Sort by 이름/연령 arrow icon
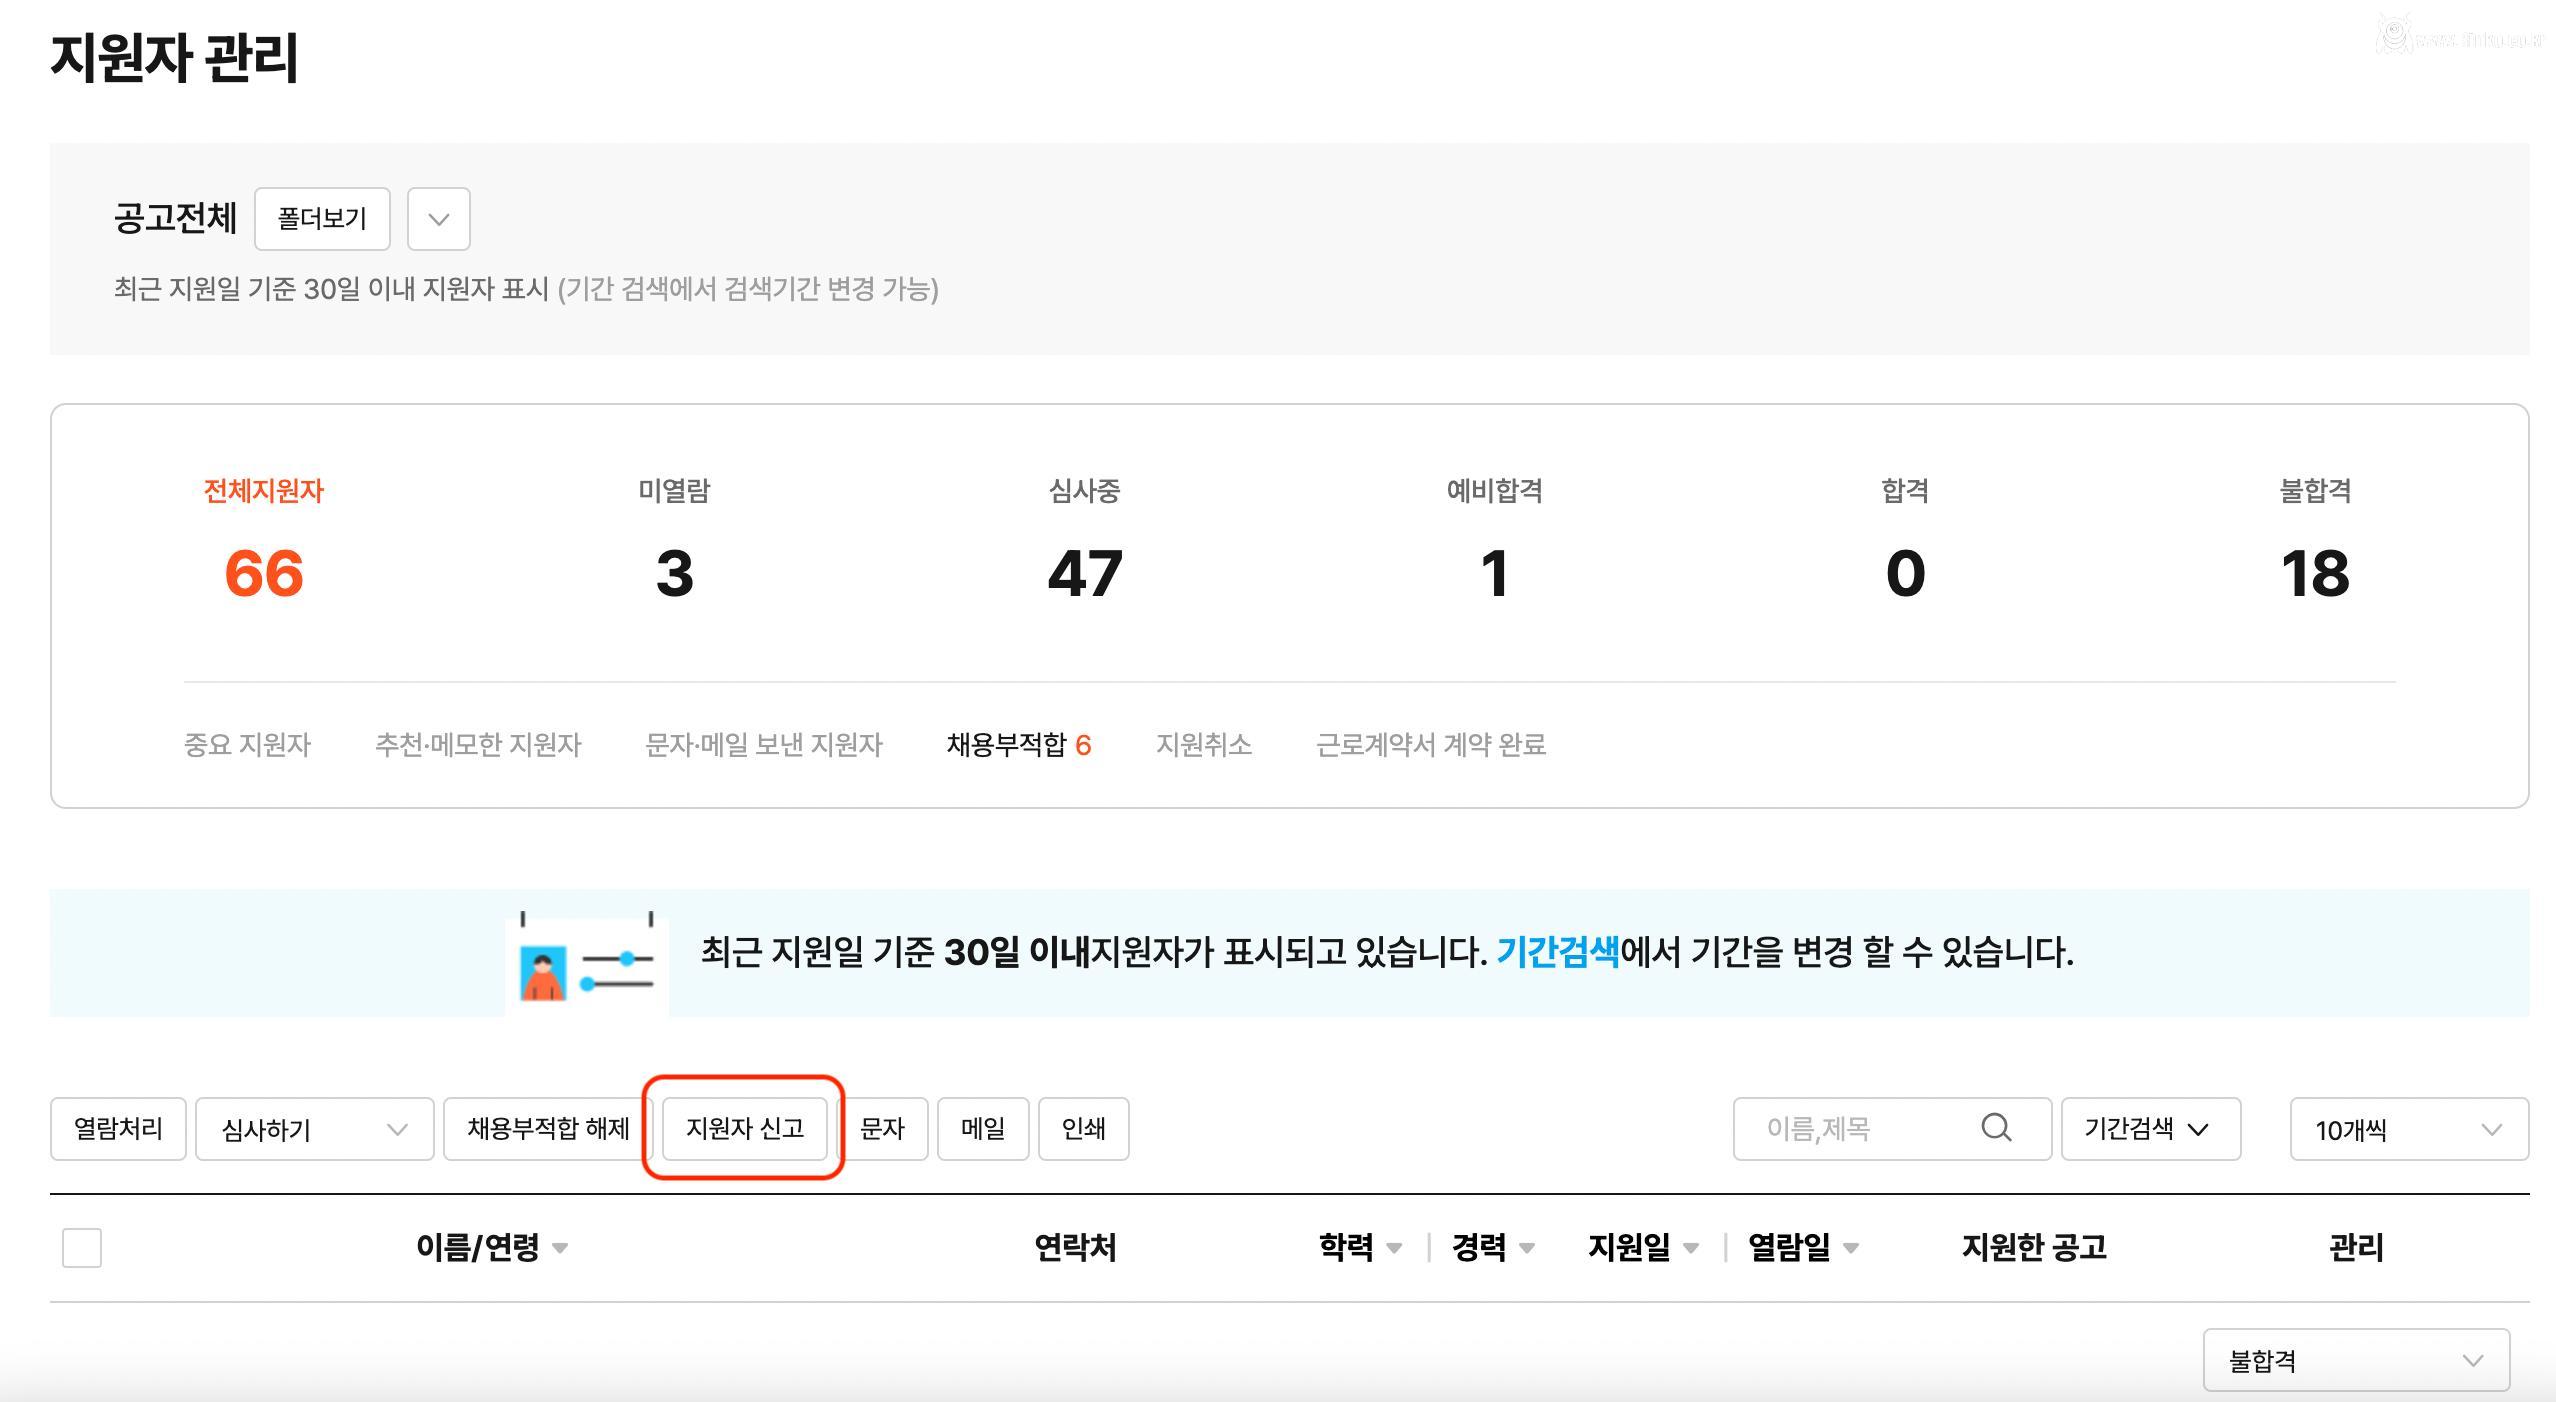Image resolution: width=2556 pixels, height=1402 pixels. click(560, 1248)
